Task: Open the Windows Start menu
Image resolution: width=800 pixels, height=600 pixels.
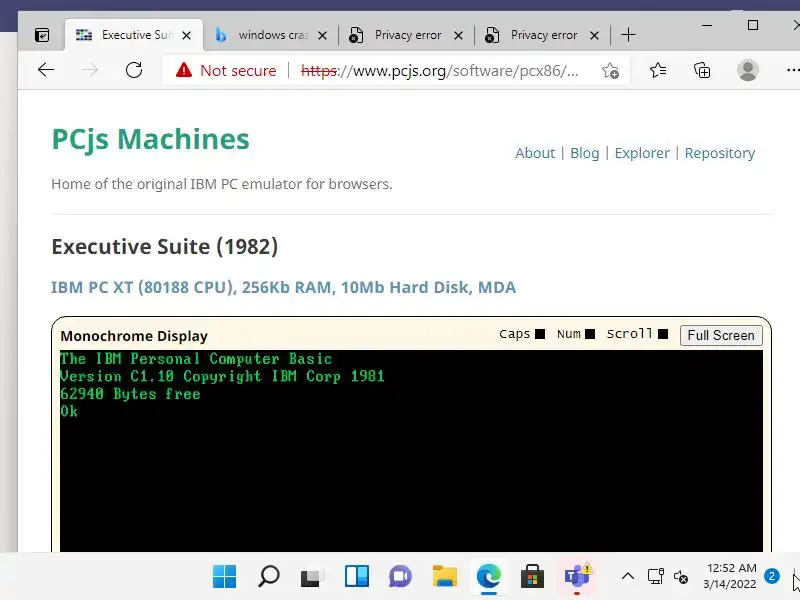Action: tap(224, 577)
